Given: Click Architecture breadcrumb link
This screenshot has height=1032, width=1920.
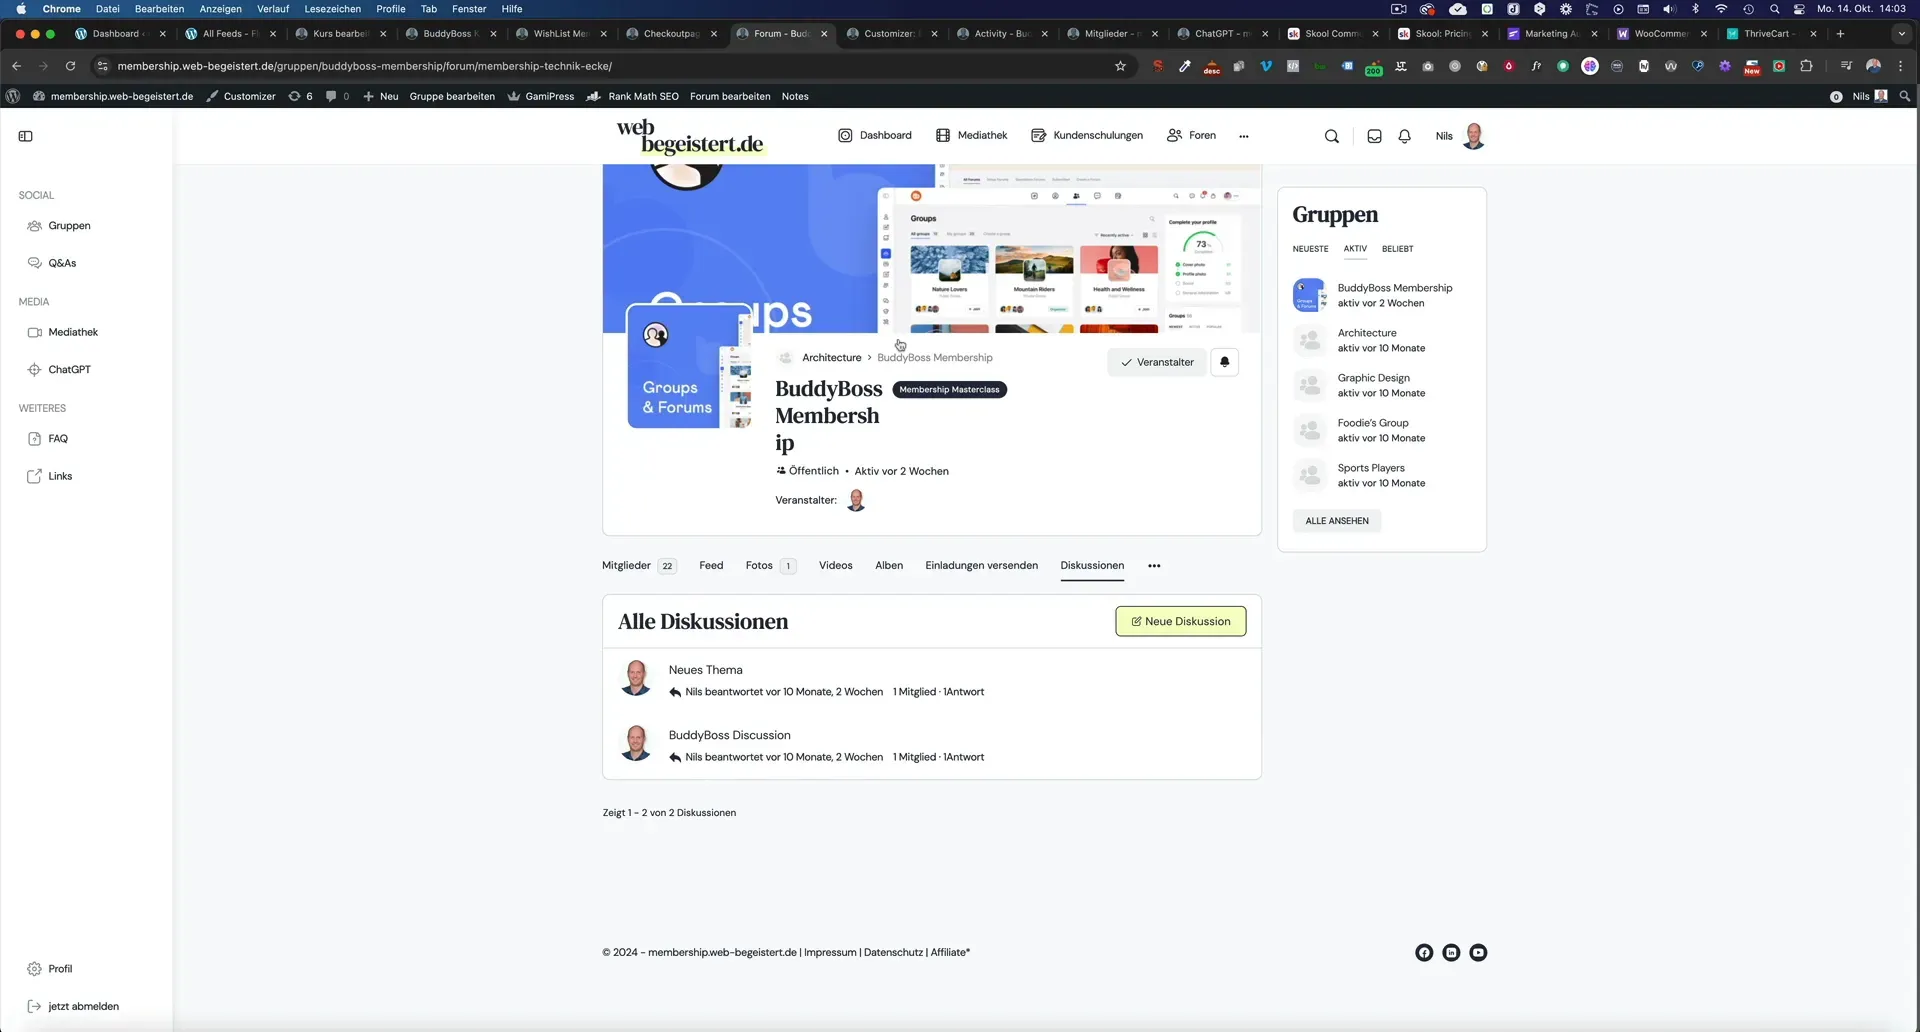Looking at the screenshot, I should 831,358.
